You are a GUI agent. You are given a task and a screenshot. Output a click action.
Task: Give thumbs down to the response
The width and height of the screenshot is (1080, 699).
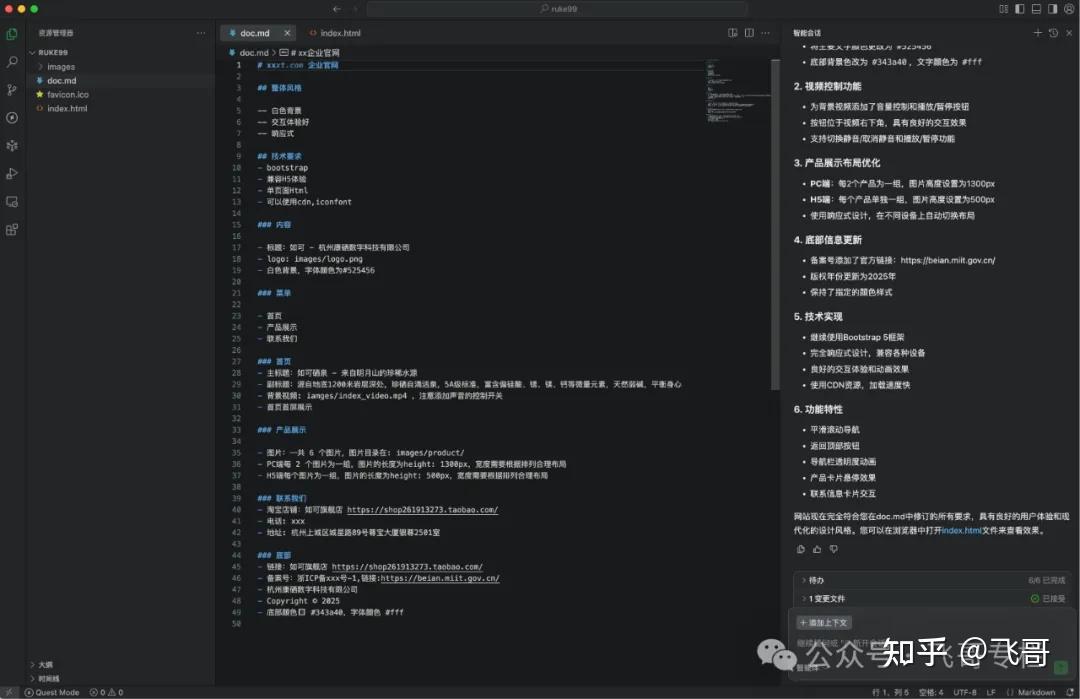(833, 550)
